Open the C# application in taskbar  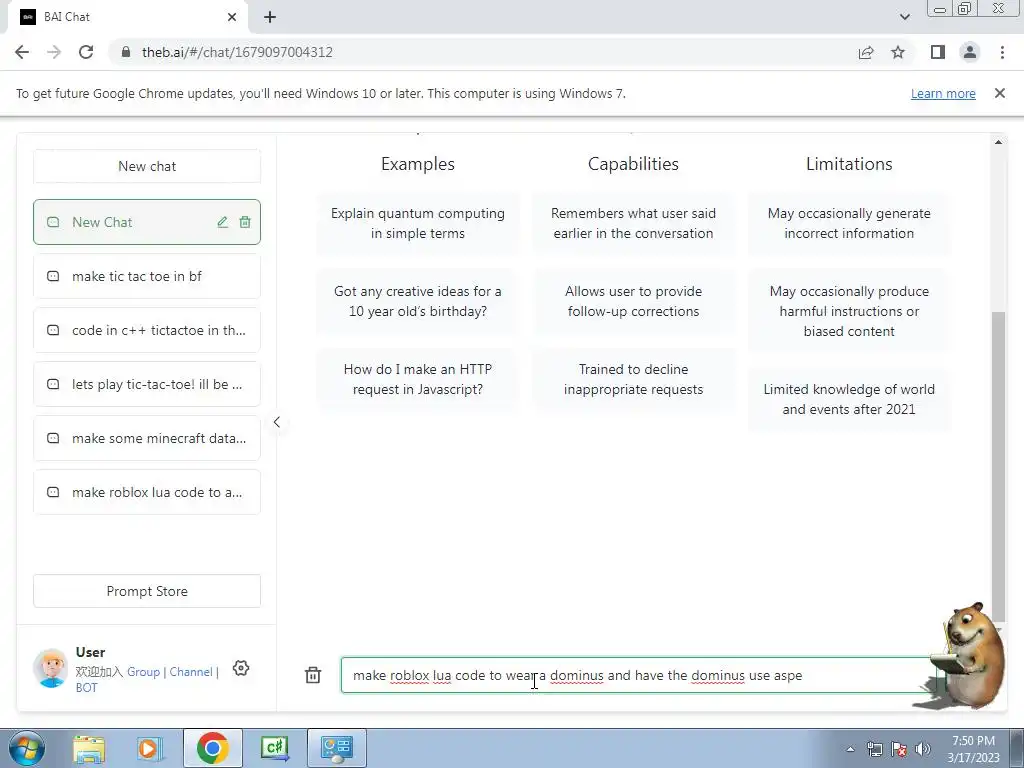275,748
